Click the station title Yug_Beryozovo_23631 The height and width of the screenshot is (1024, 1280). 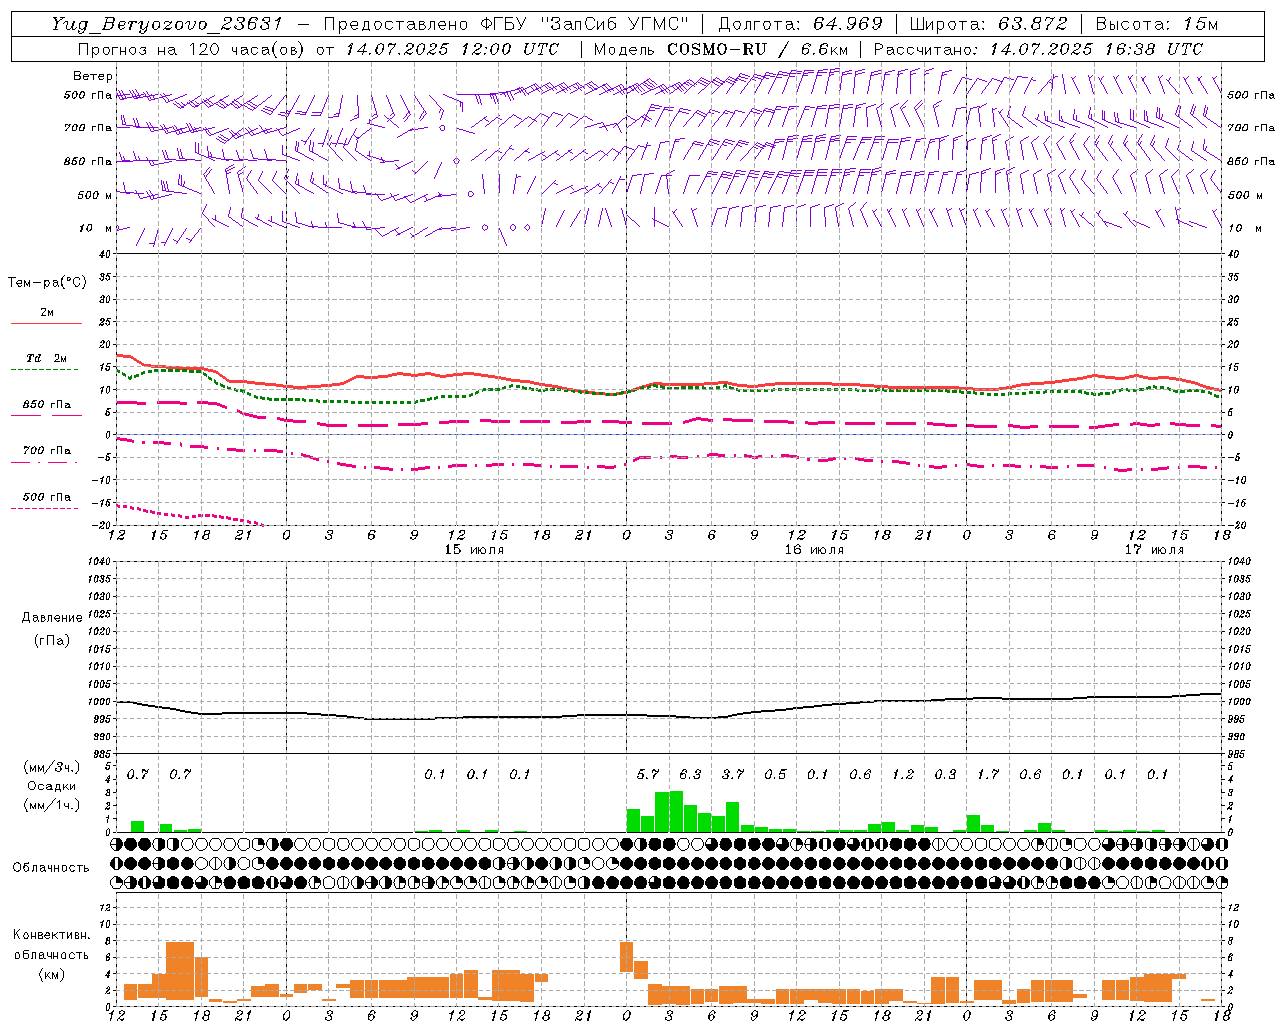point(169,24)
